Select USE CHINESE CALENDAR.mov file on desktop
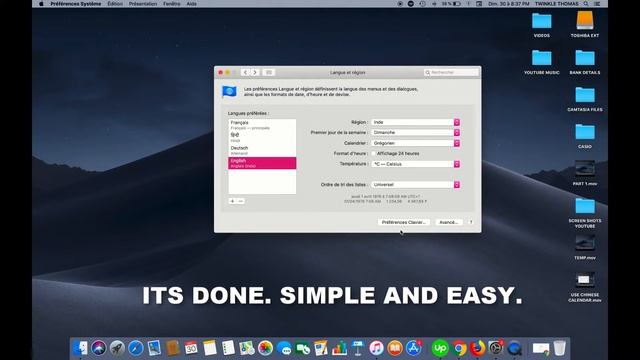 [x=584, y=280]
